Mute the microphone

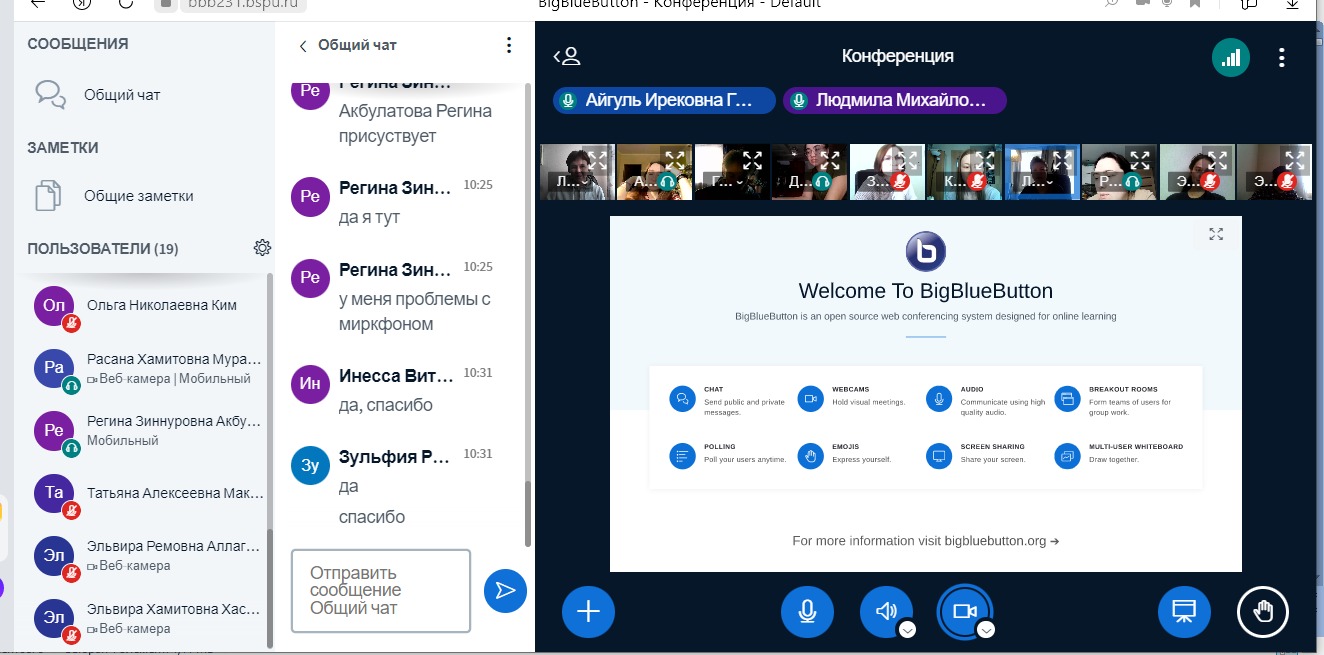[807, 611]
